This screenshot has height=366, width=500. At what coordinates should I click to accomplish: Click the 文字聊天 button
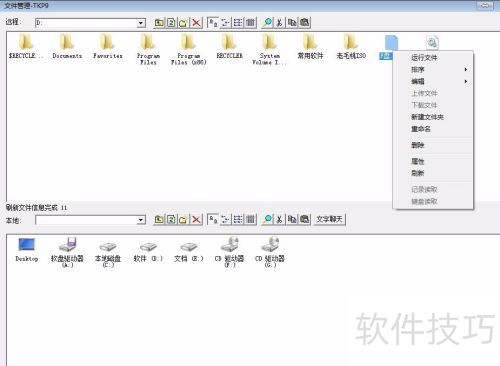click(329, 219)
